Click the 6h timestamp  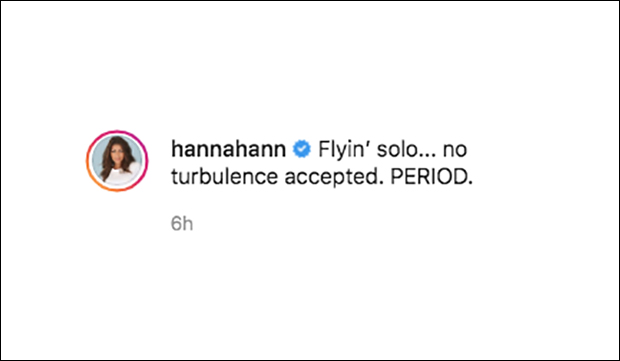click(182, 223)
